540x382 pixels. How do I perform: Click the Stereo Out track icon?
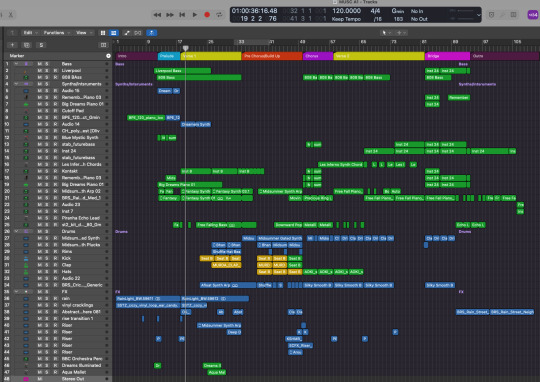pos(26,379)
